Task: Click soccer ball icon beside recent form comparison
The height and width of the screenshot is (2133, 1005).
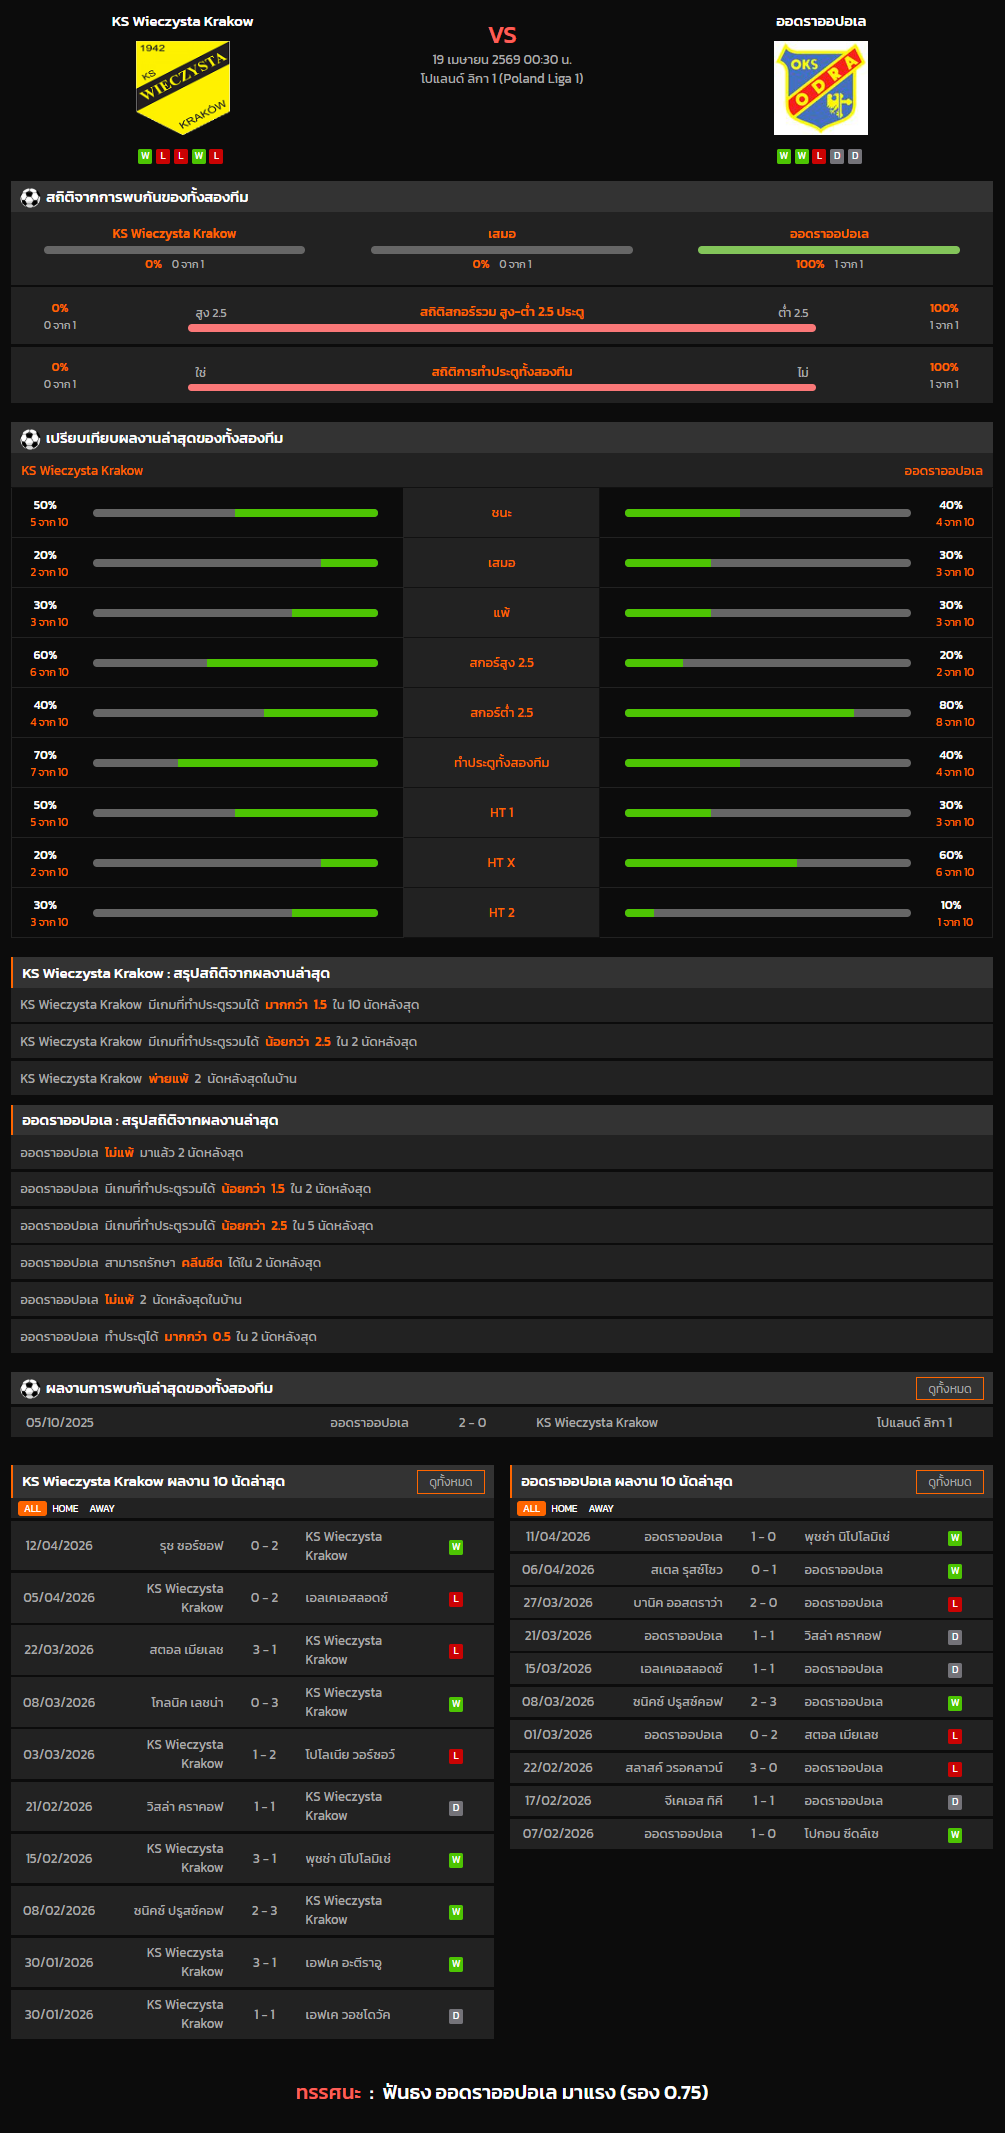Action: 30,438
